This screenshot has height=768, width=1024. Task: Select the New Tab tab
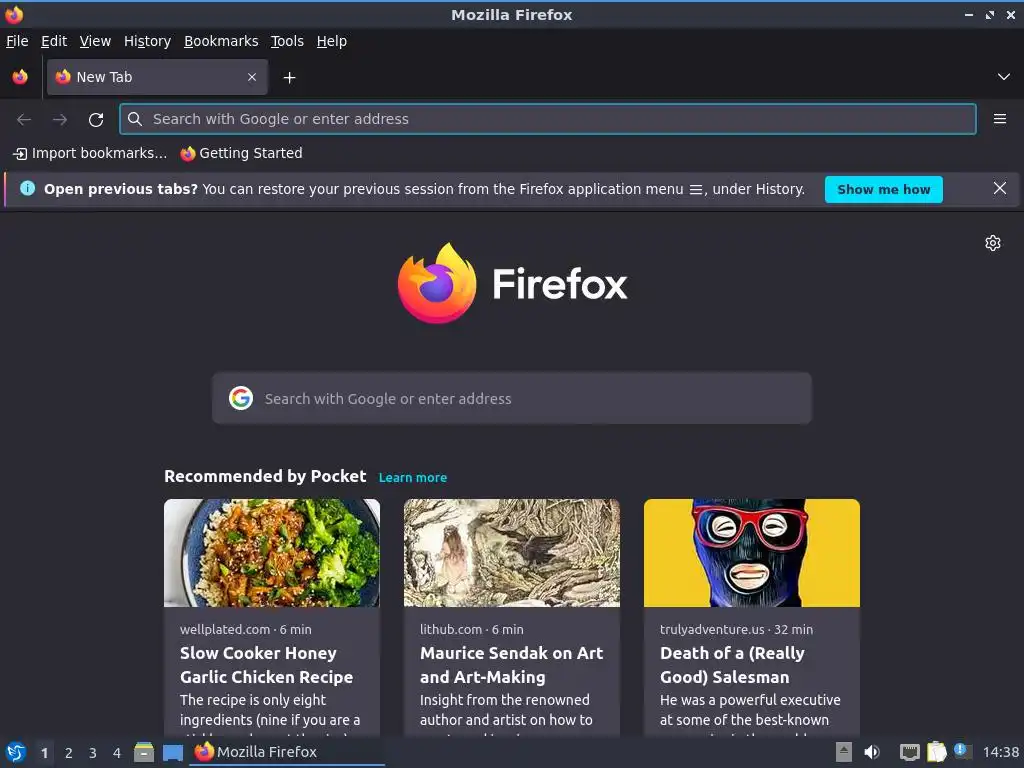157,77
